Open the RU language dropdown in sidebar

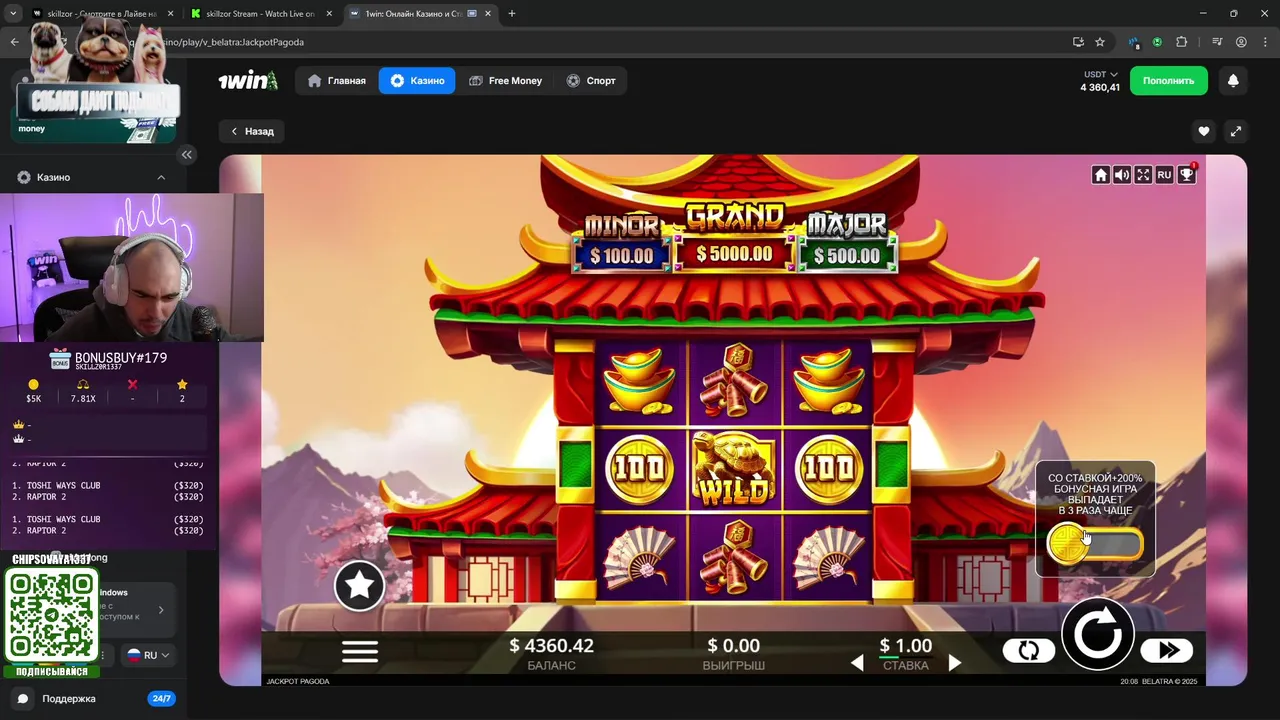tap(148, 655)
